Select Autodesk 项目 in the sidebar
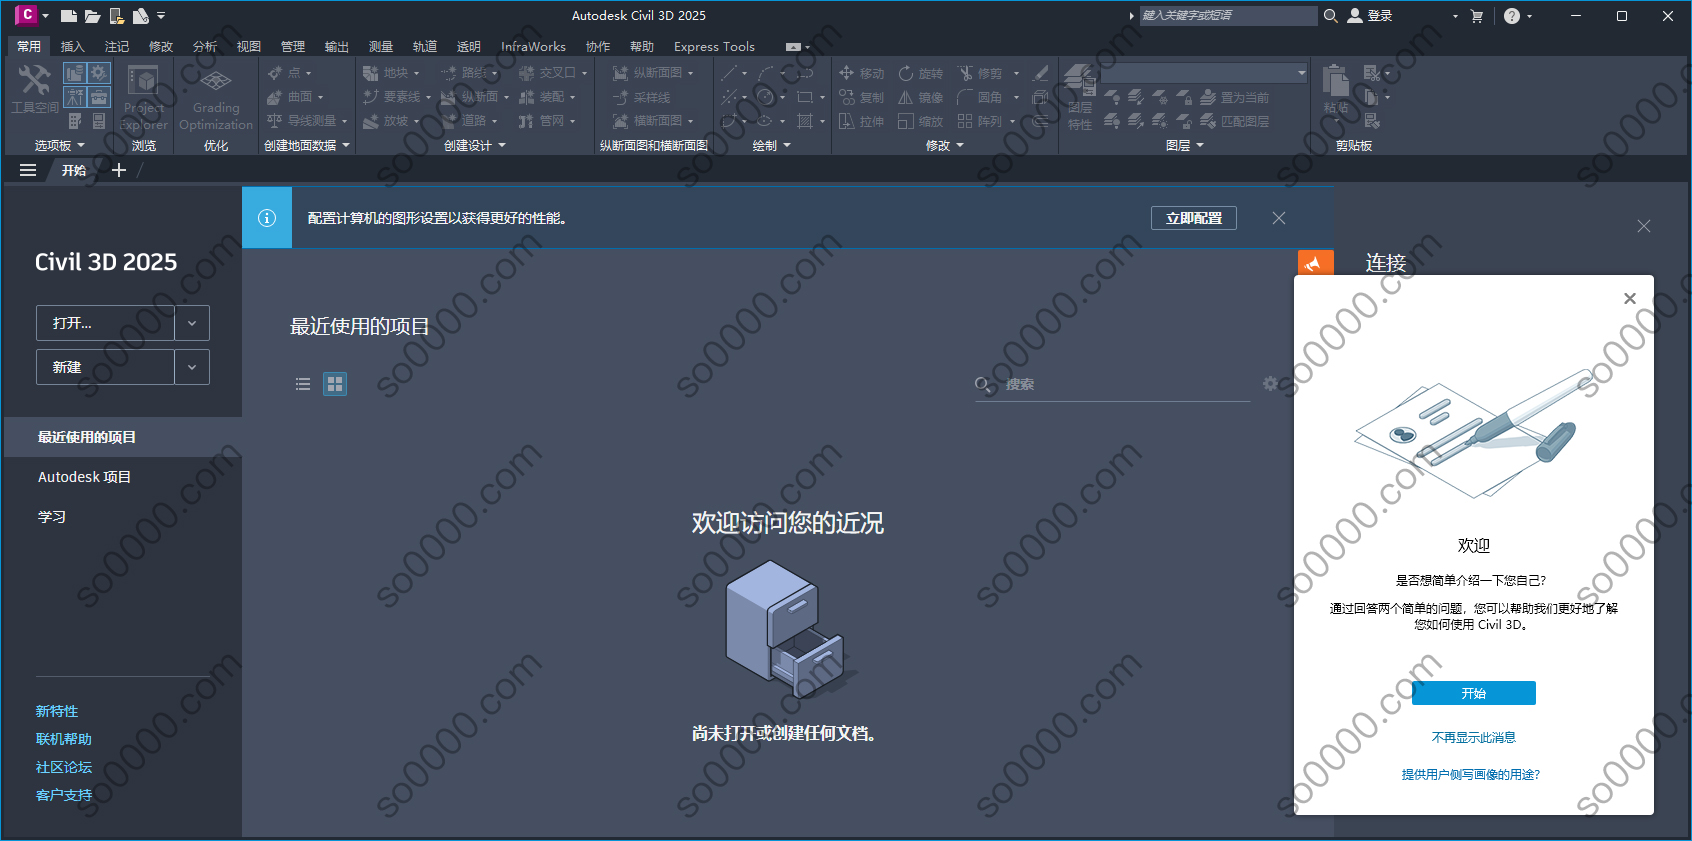Image resolution: width=1692 pixels, height=841 pixels. [84, 477]
